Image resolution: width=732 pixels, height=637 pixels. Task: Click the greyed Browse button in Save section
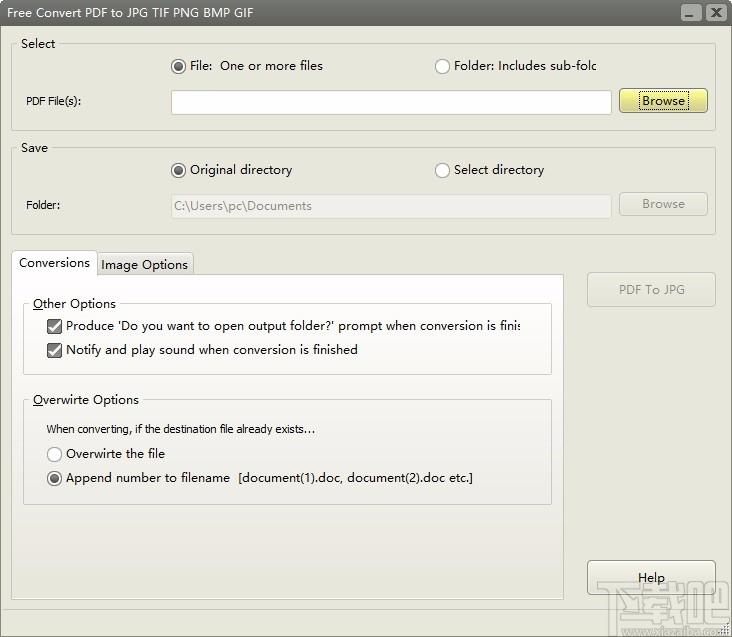pos(663,204)
